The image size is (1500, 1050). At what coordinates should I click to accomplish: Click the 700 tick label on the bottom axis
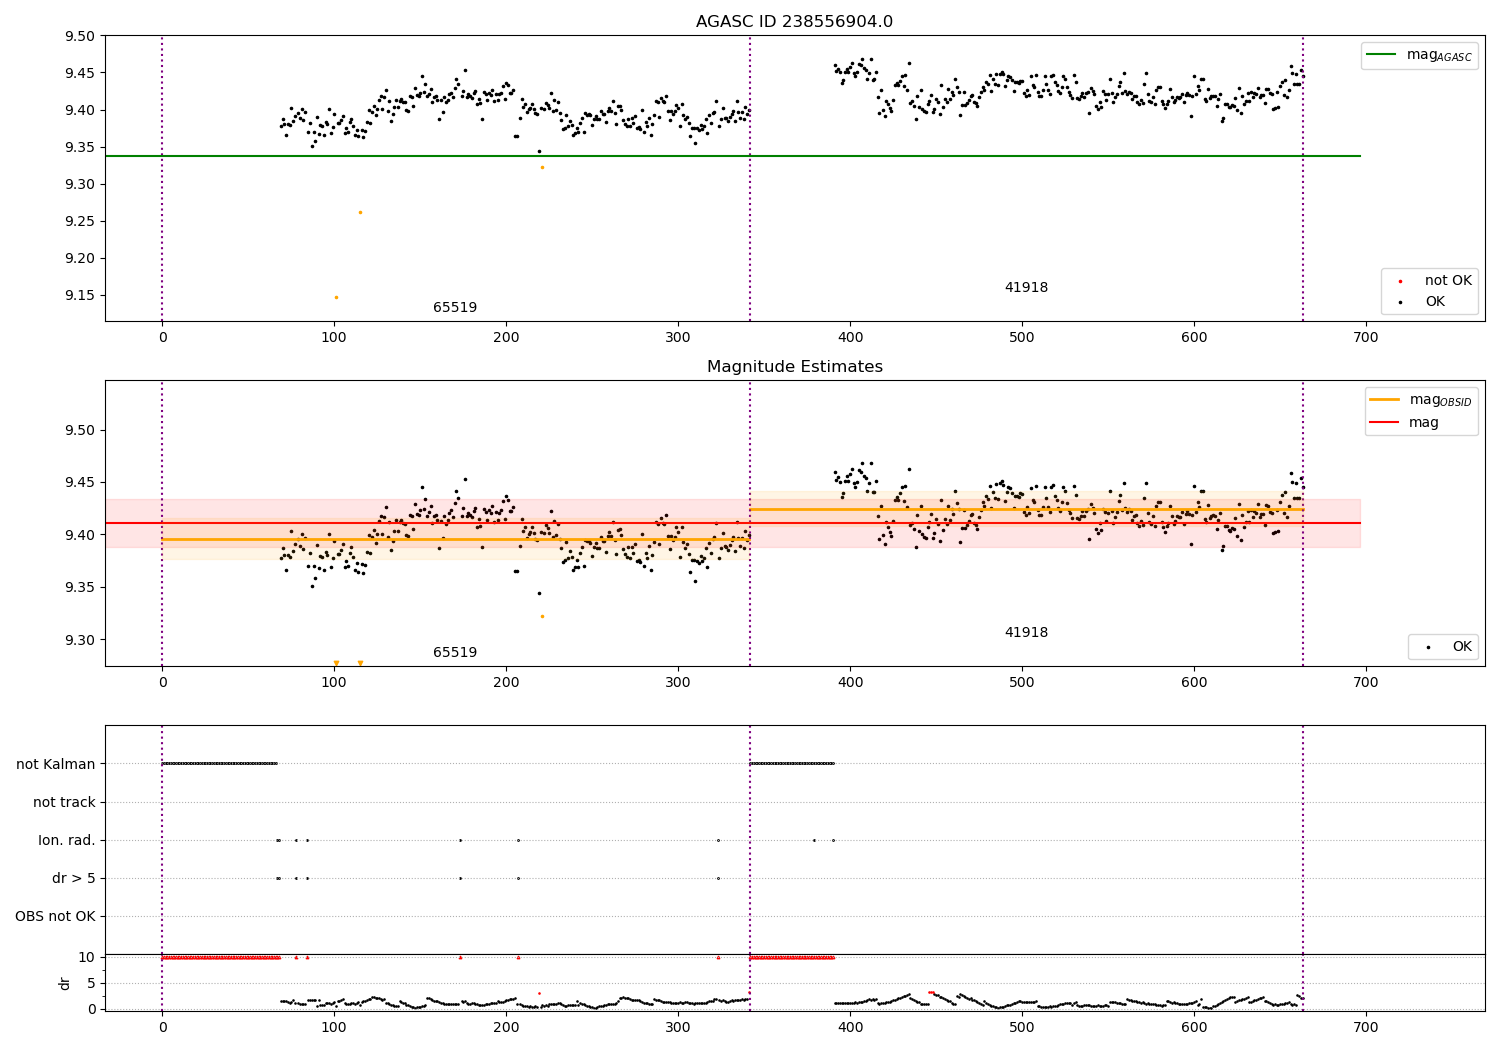1365,1026
